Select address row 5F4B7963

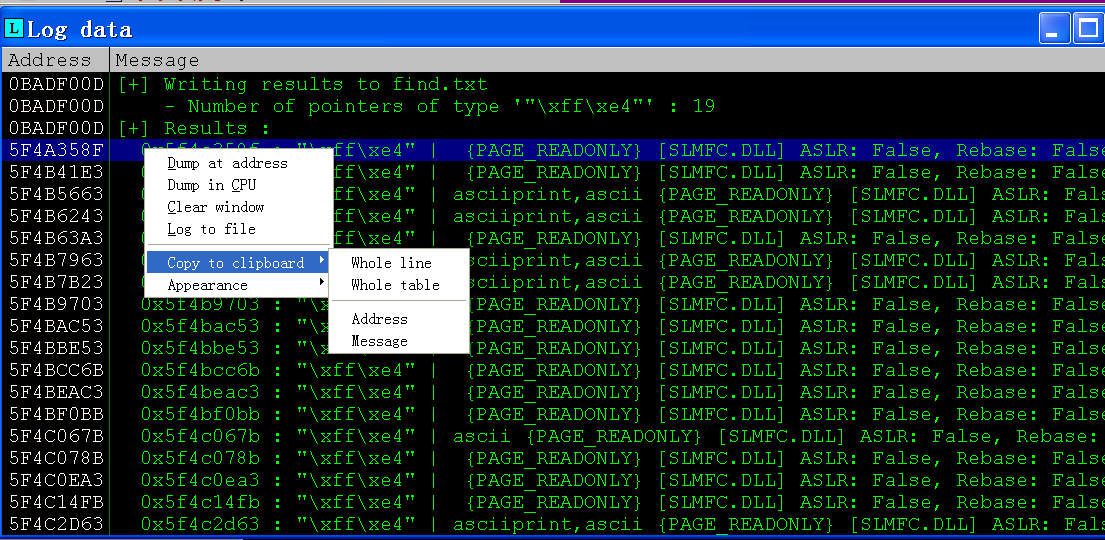[x=56, y=260]
